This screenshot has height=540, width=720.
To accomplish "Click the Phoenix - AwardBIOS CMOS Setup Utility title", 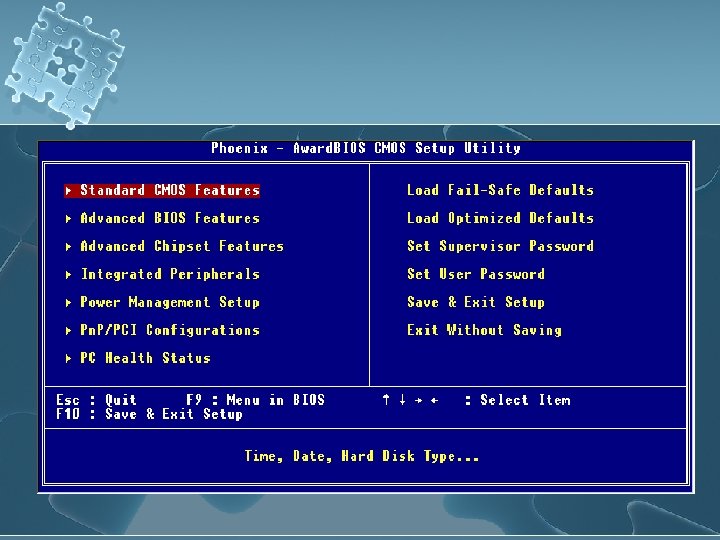I will click(366, 148).
